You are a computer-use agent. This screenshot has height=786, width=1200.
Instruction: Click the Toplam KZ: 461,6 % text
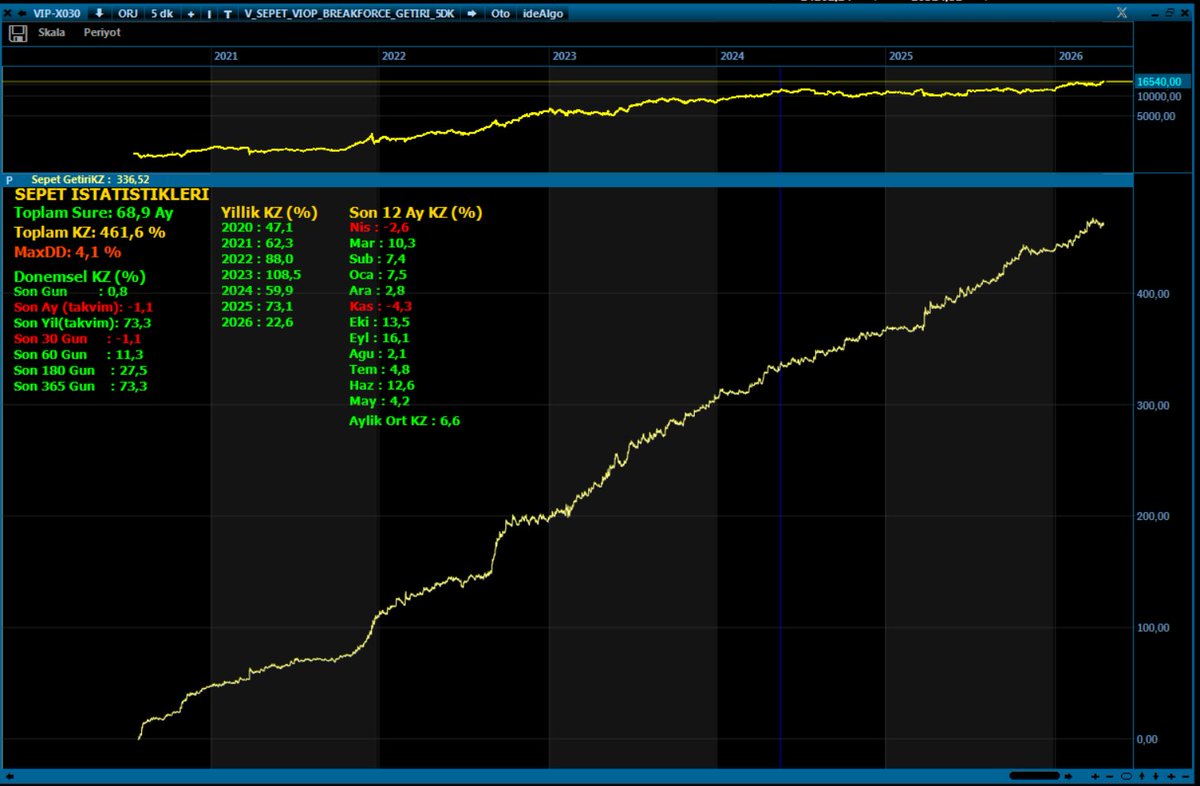(x=90, y=232)
